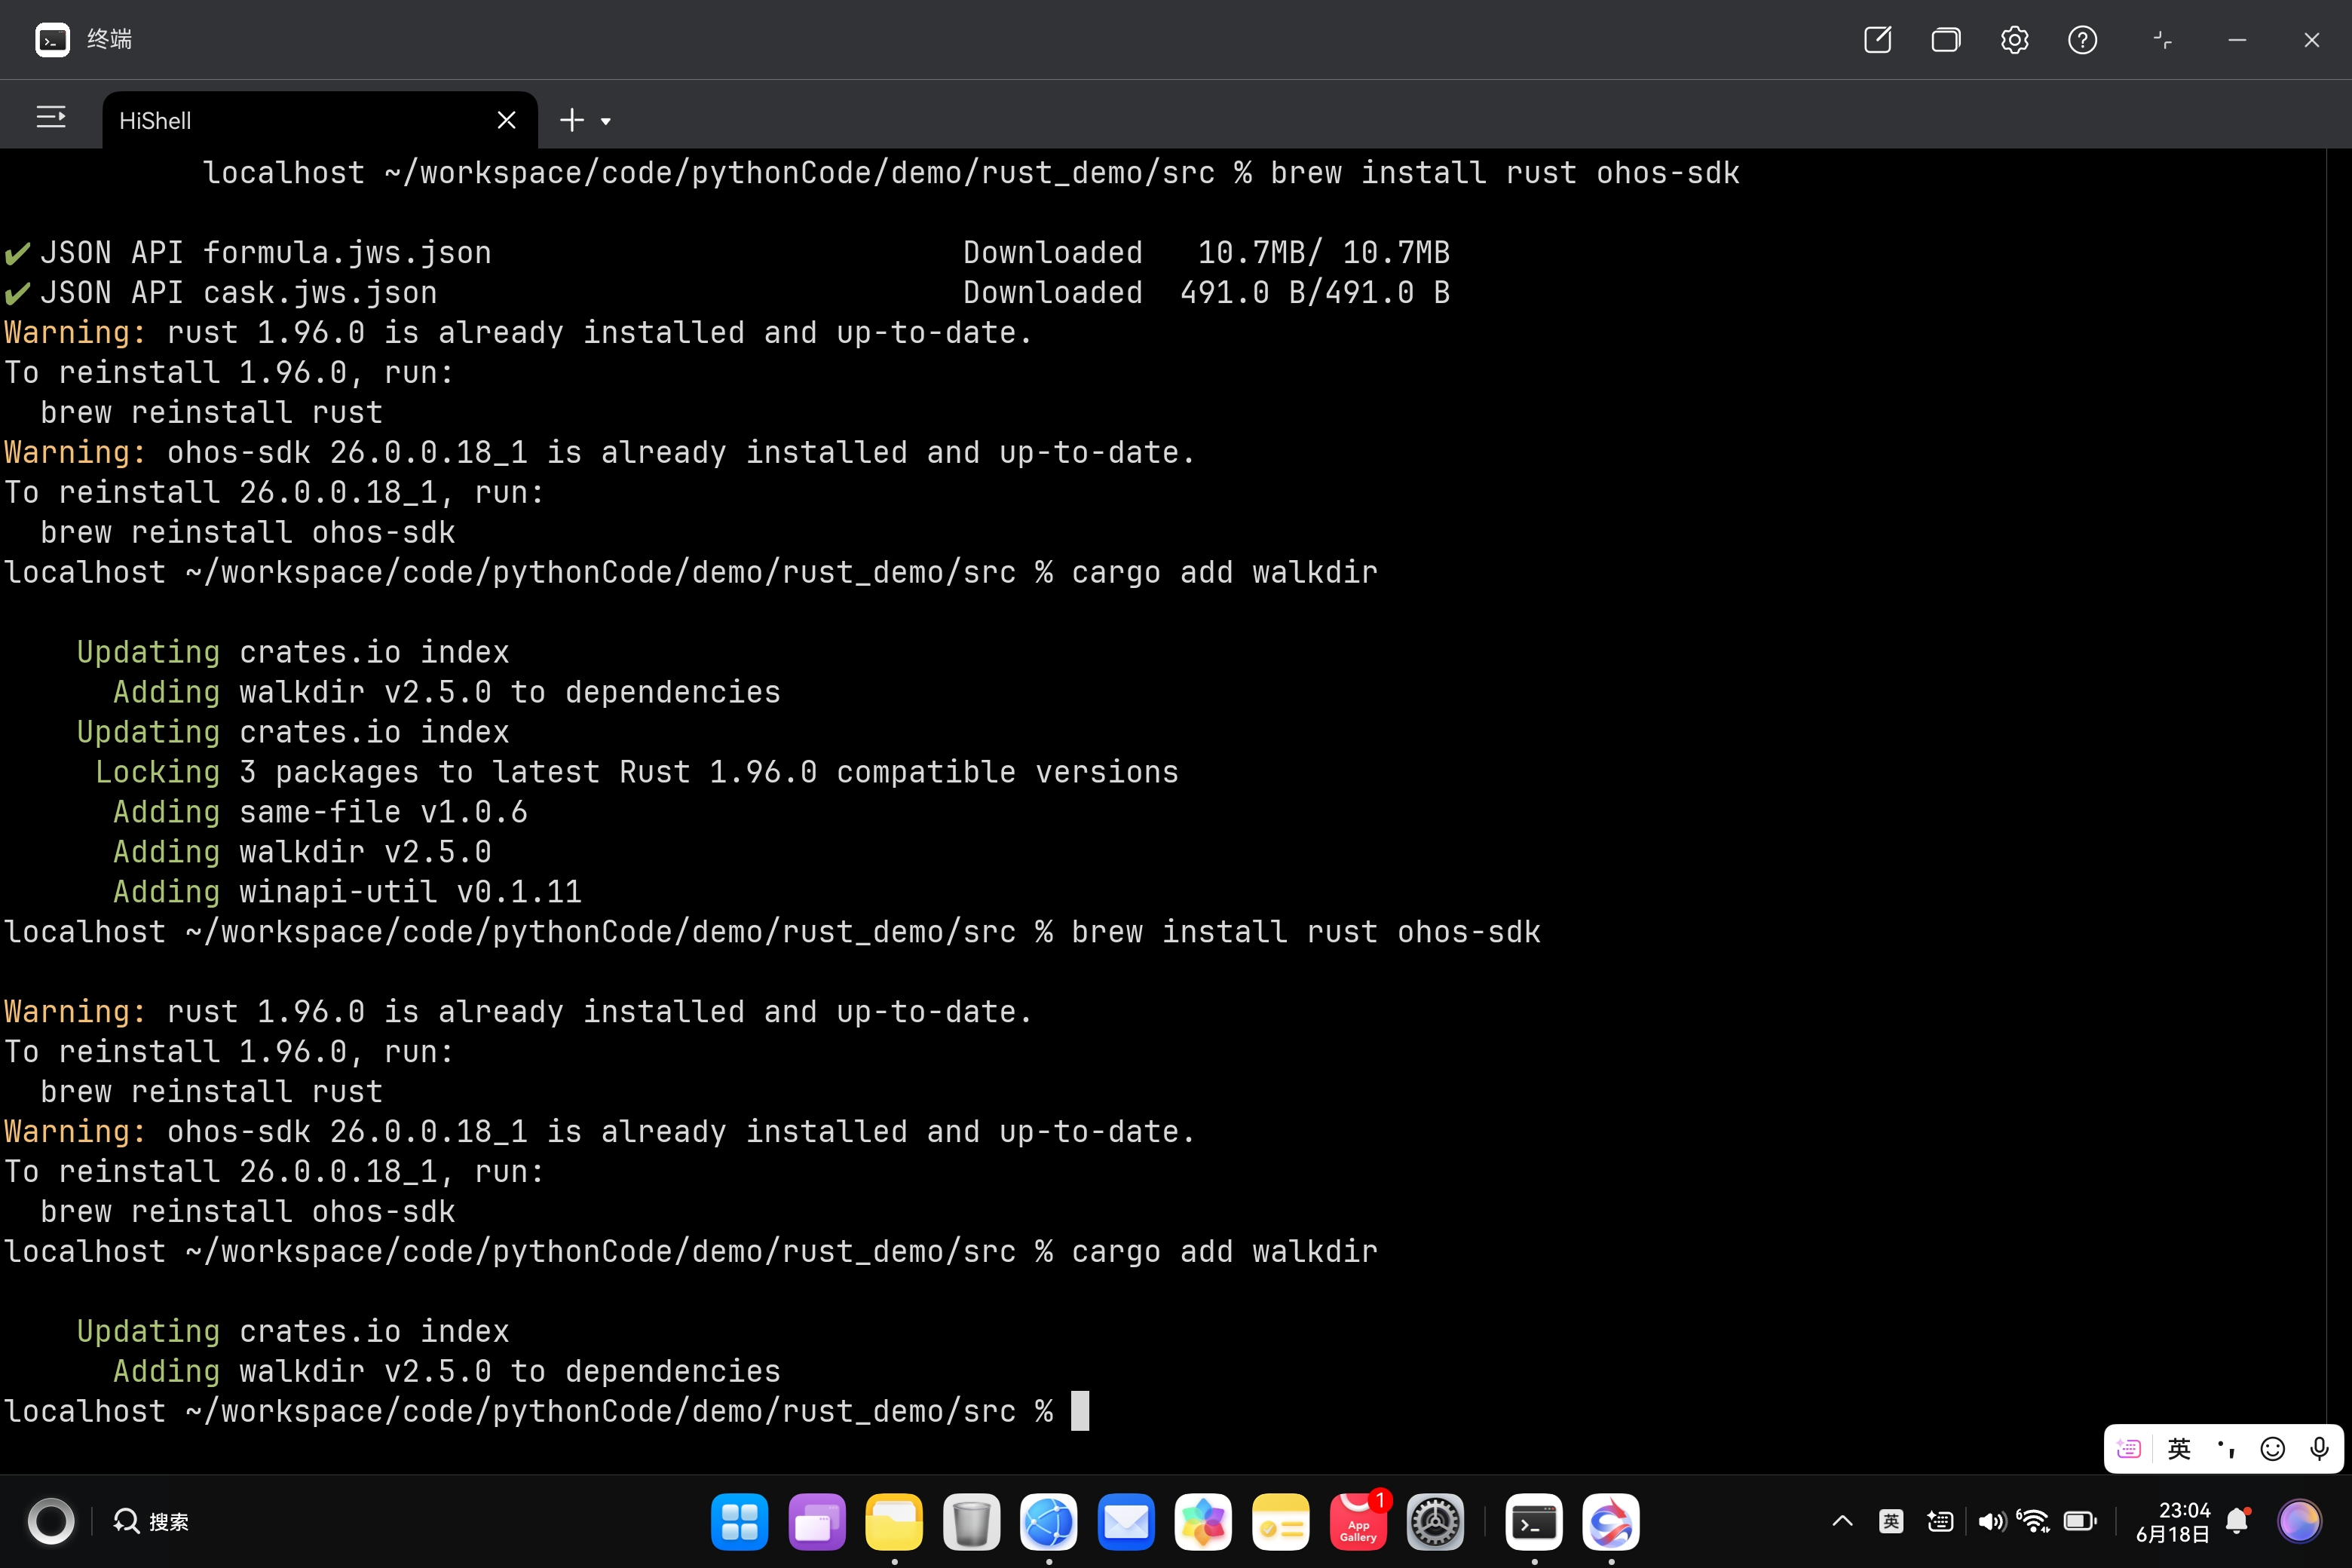The height and width of the screenshot is (1568, 2352).
Task: Switch to Terminal icon in dock
Action: (1534, 1522)
